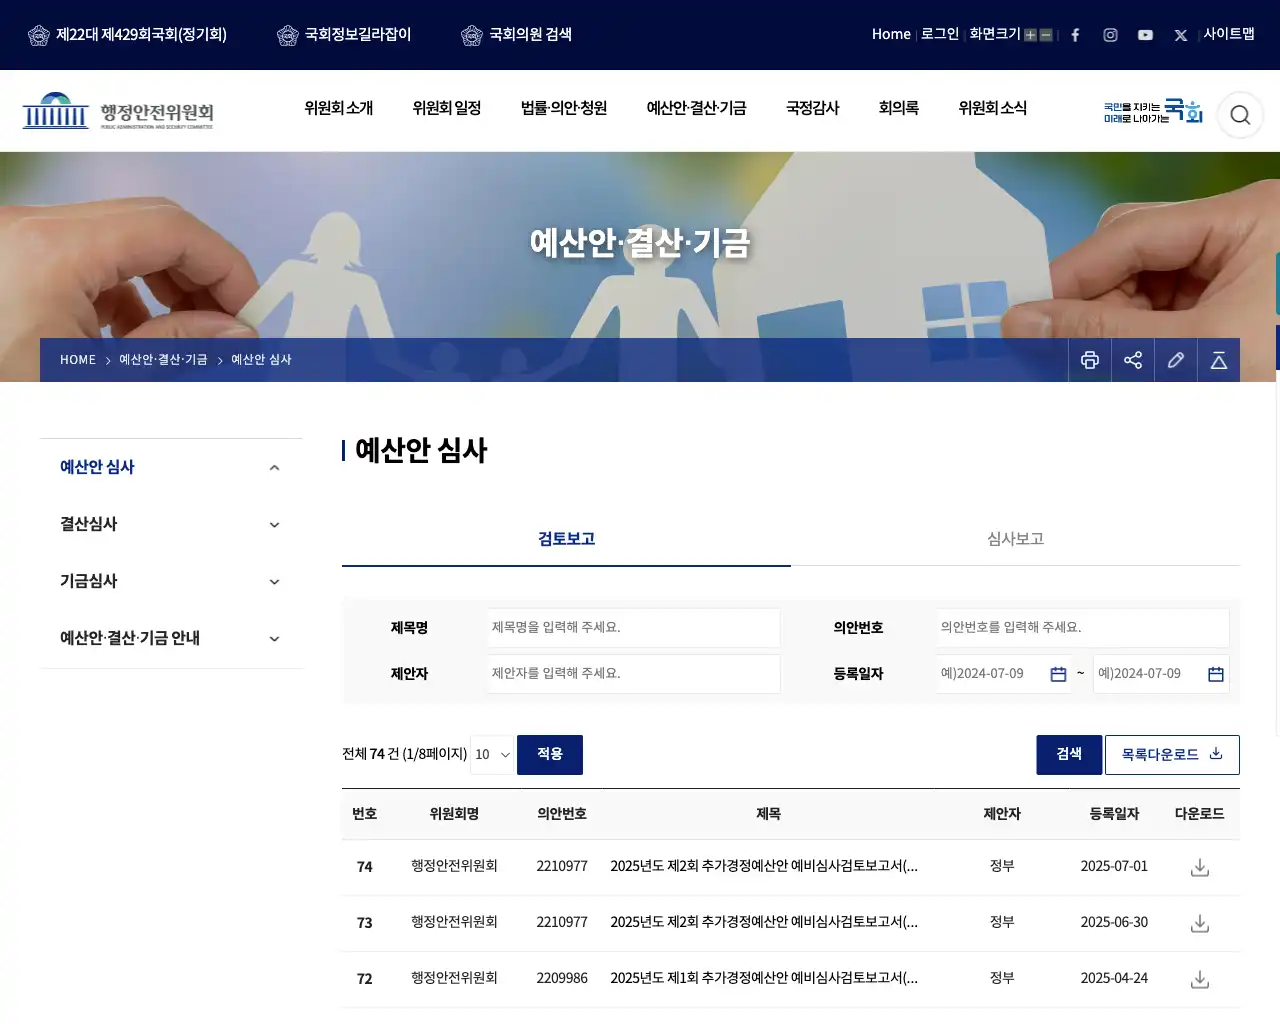The width and height of the screenshot is (1280, 1024).
Task: Switch to the 검토보고 tab
Action: pyautogui.click(x=566, y=539)
